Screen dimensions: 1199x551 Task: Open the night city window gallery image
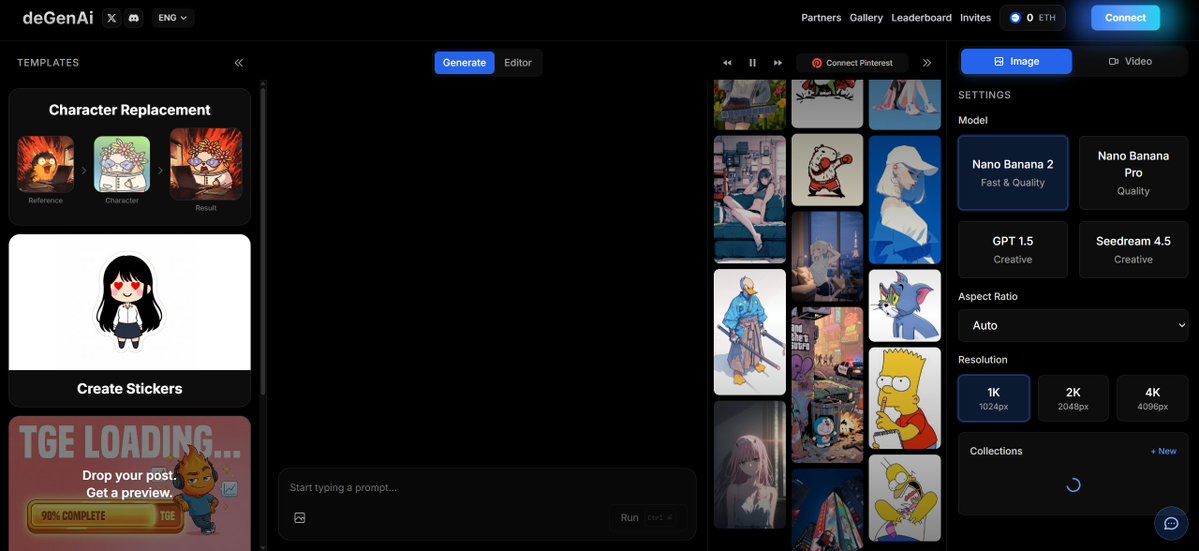click(x=827, y=257)
